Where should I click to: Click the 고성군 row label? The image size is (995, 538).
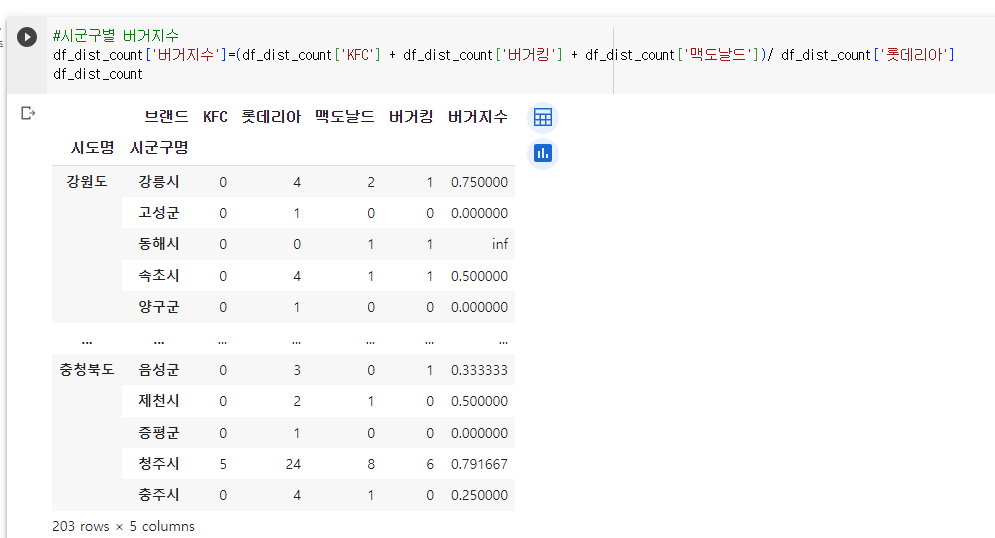[159, 213]
